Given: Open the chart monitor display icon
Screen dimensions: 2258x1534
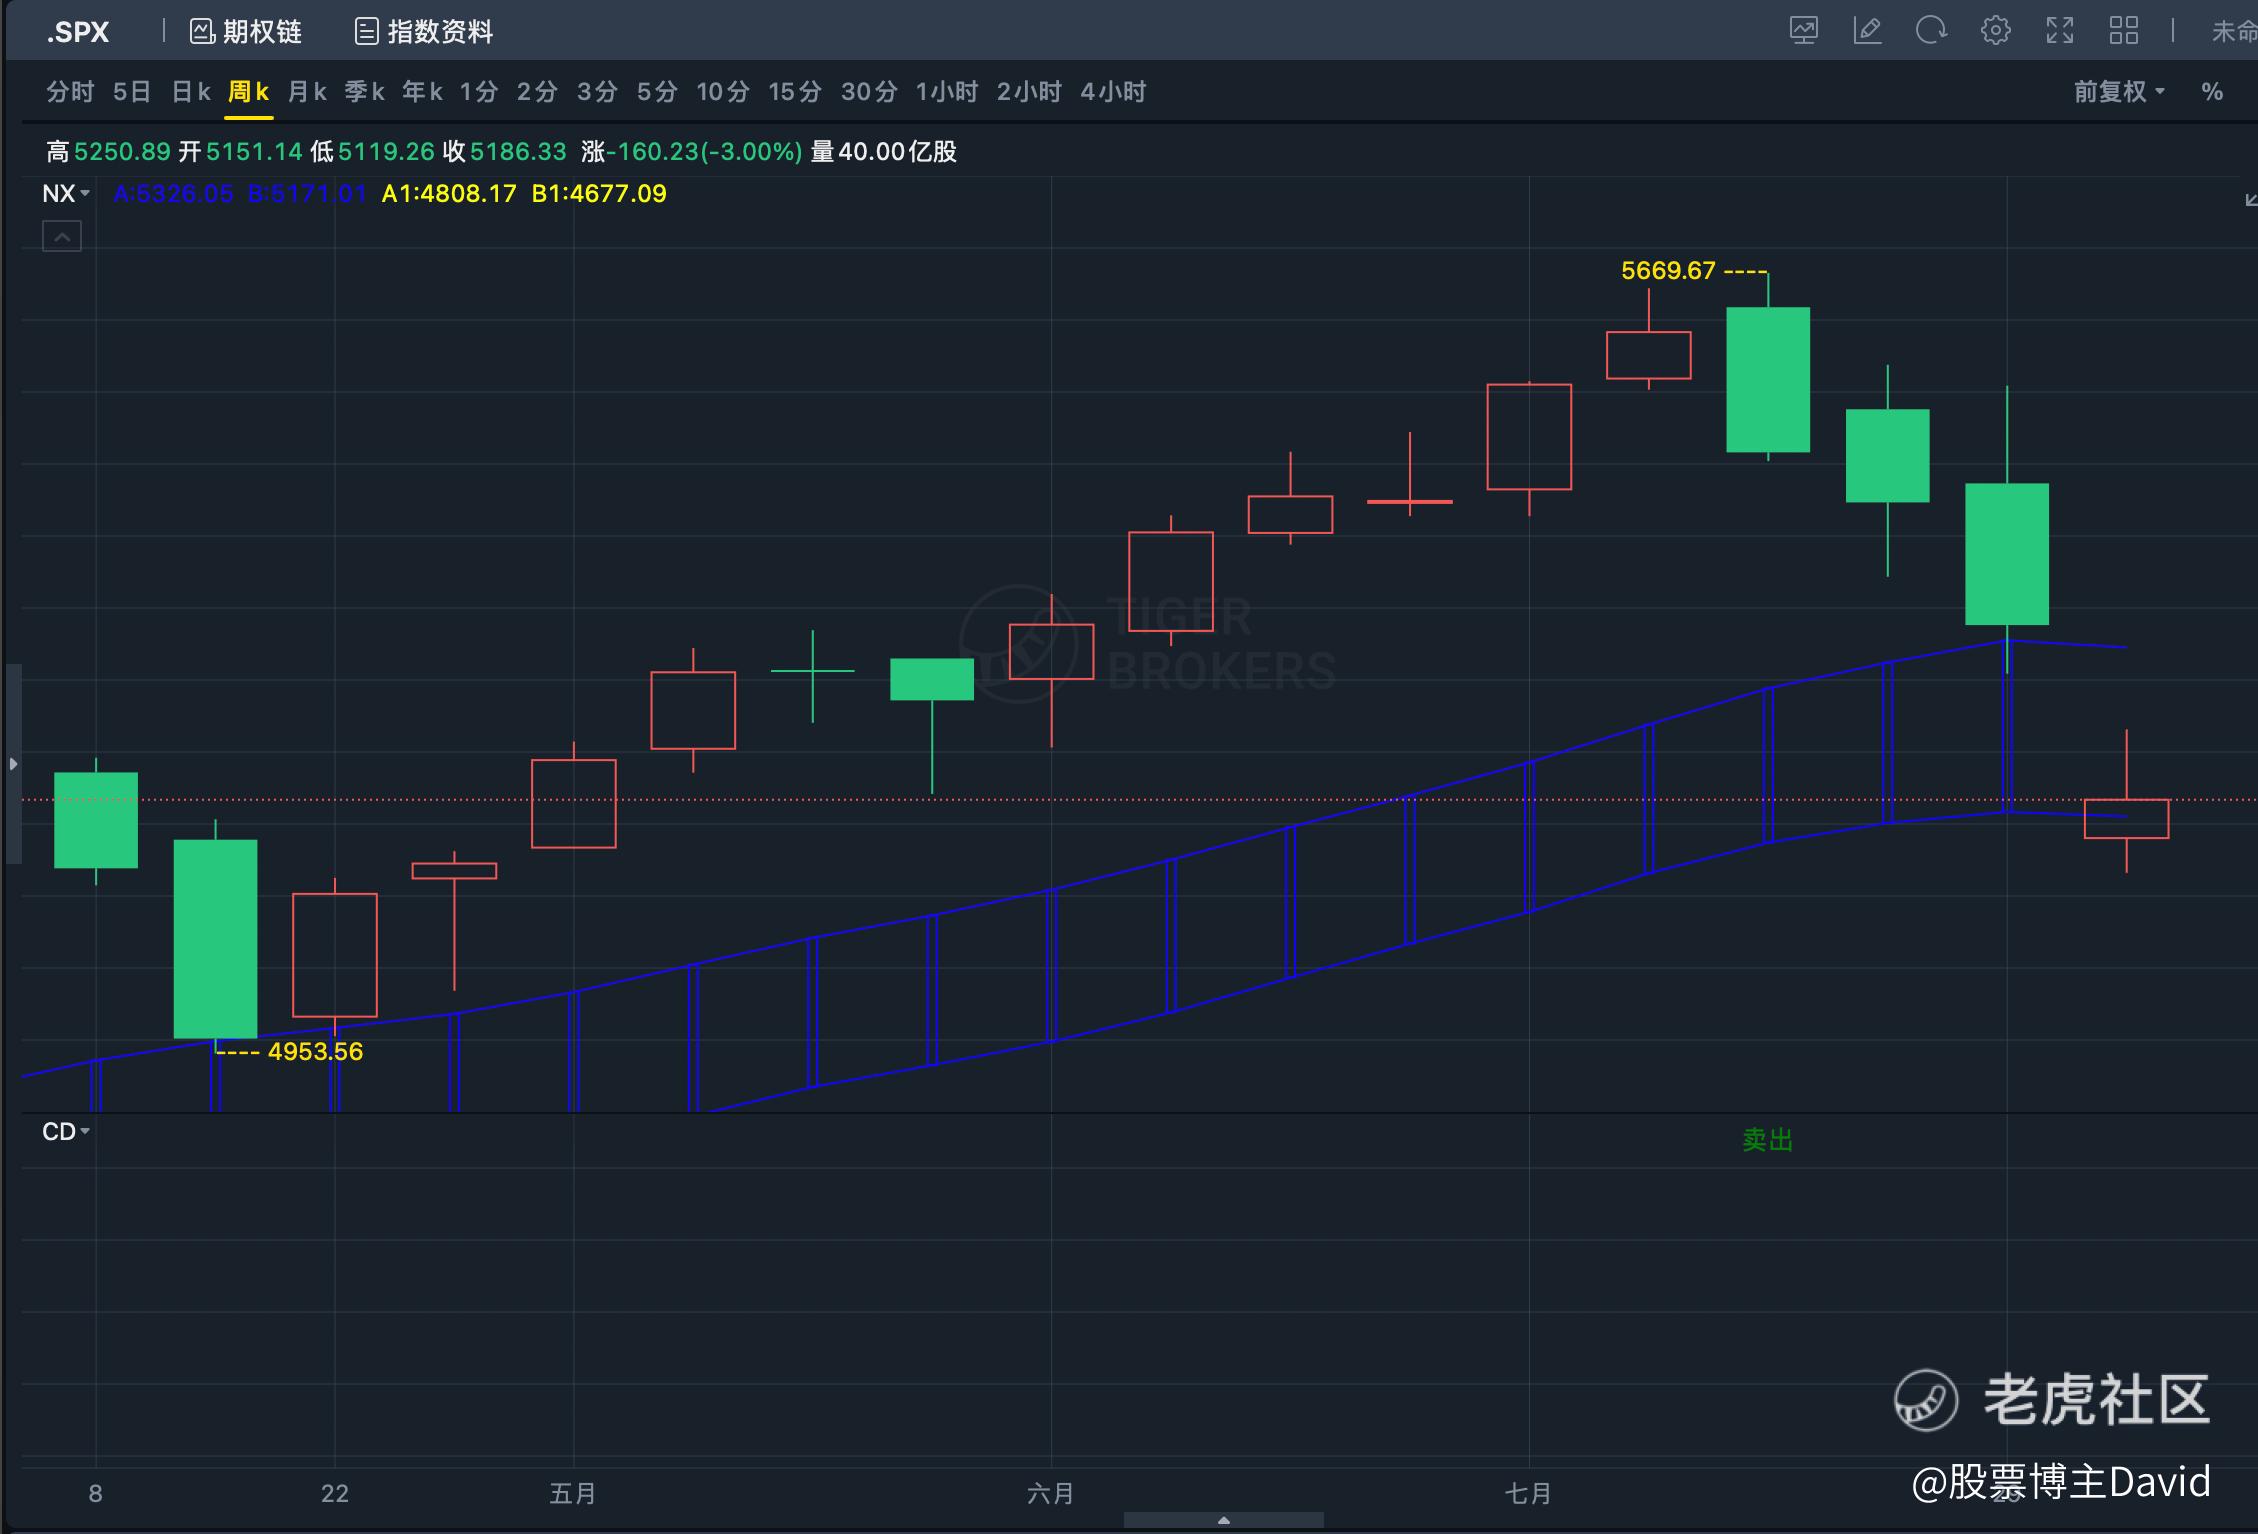Looking at the screenshot, I should pyautogui.click(x=1804, y=31).
